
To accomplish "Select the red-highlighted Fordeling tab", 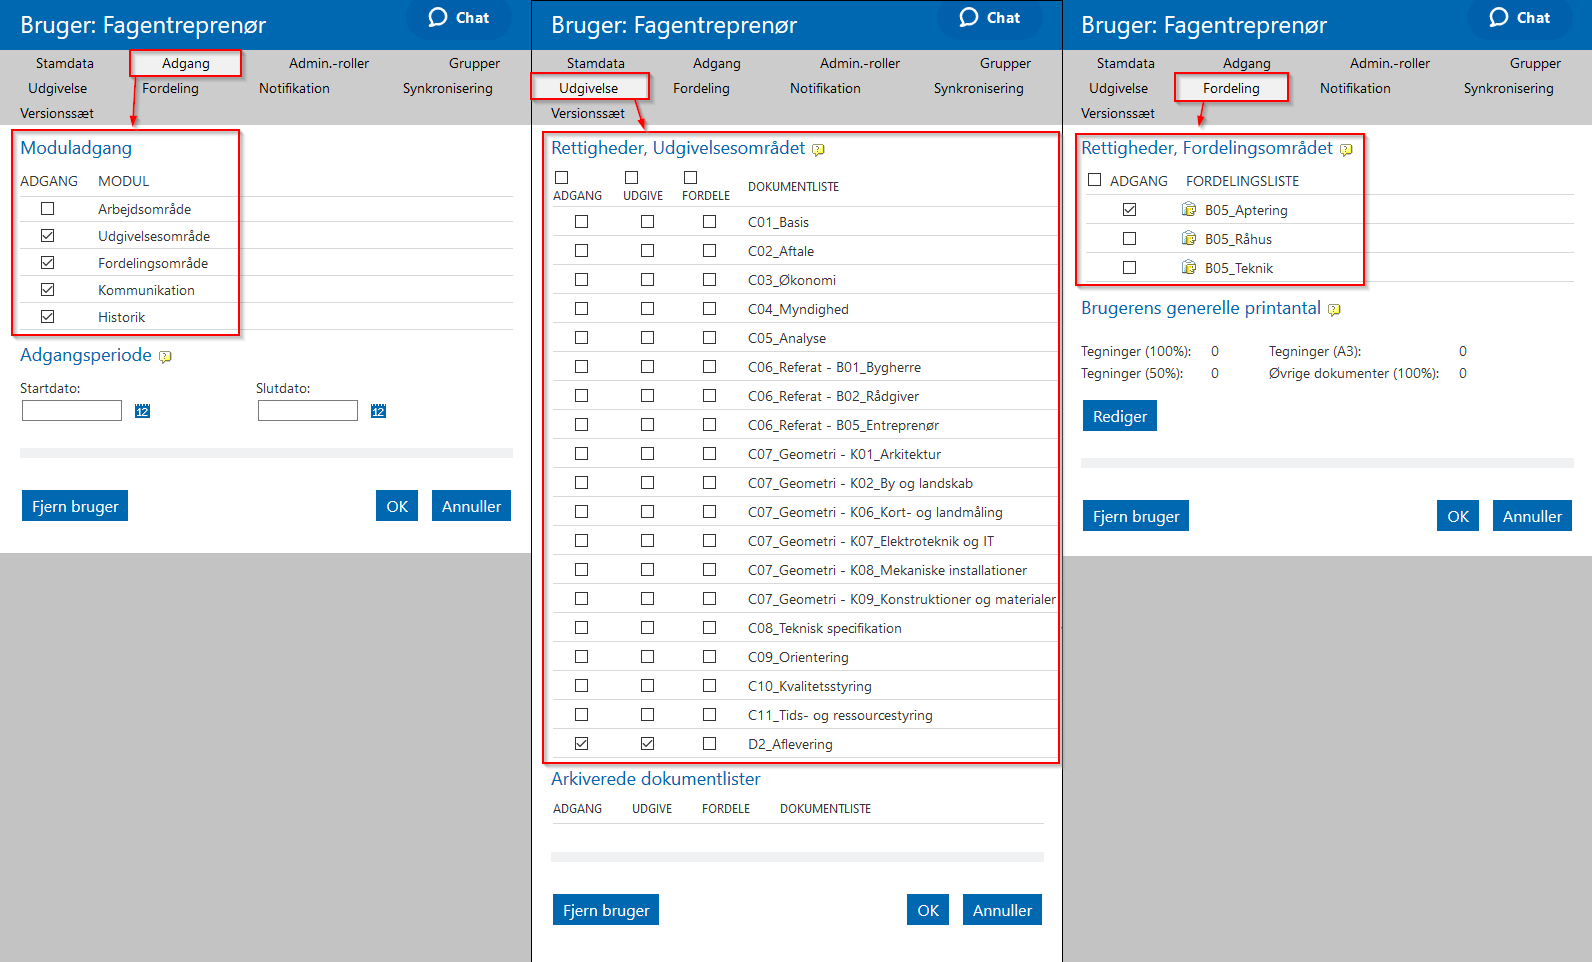I will (1231, 88).
